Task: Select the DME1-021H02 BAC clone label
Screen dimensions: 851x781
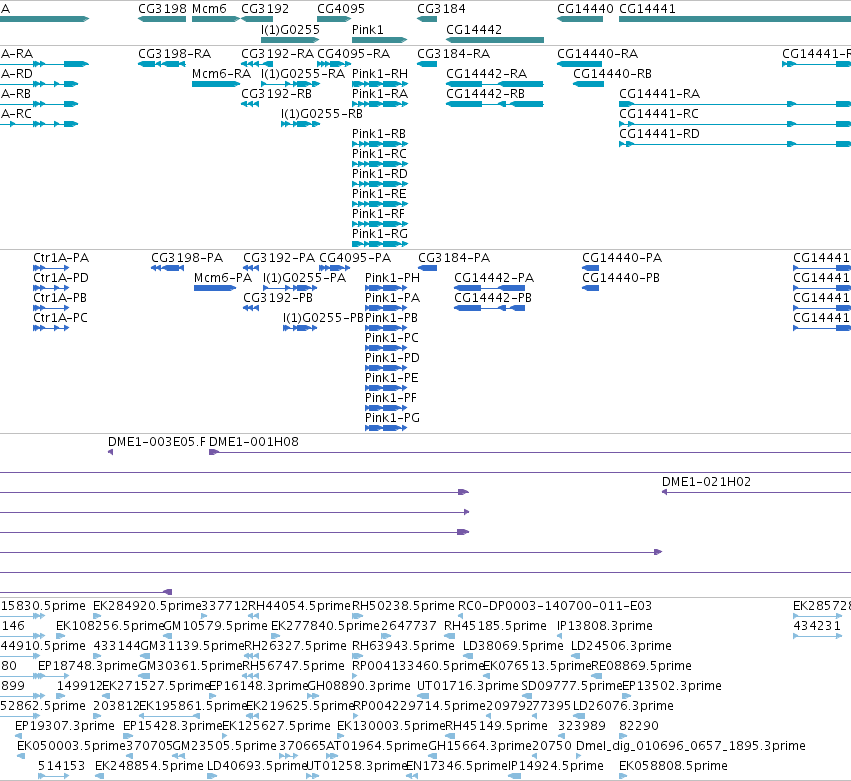Action: (x=707, y=482)
